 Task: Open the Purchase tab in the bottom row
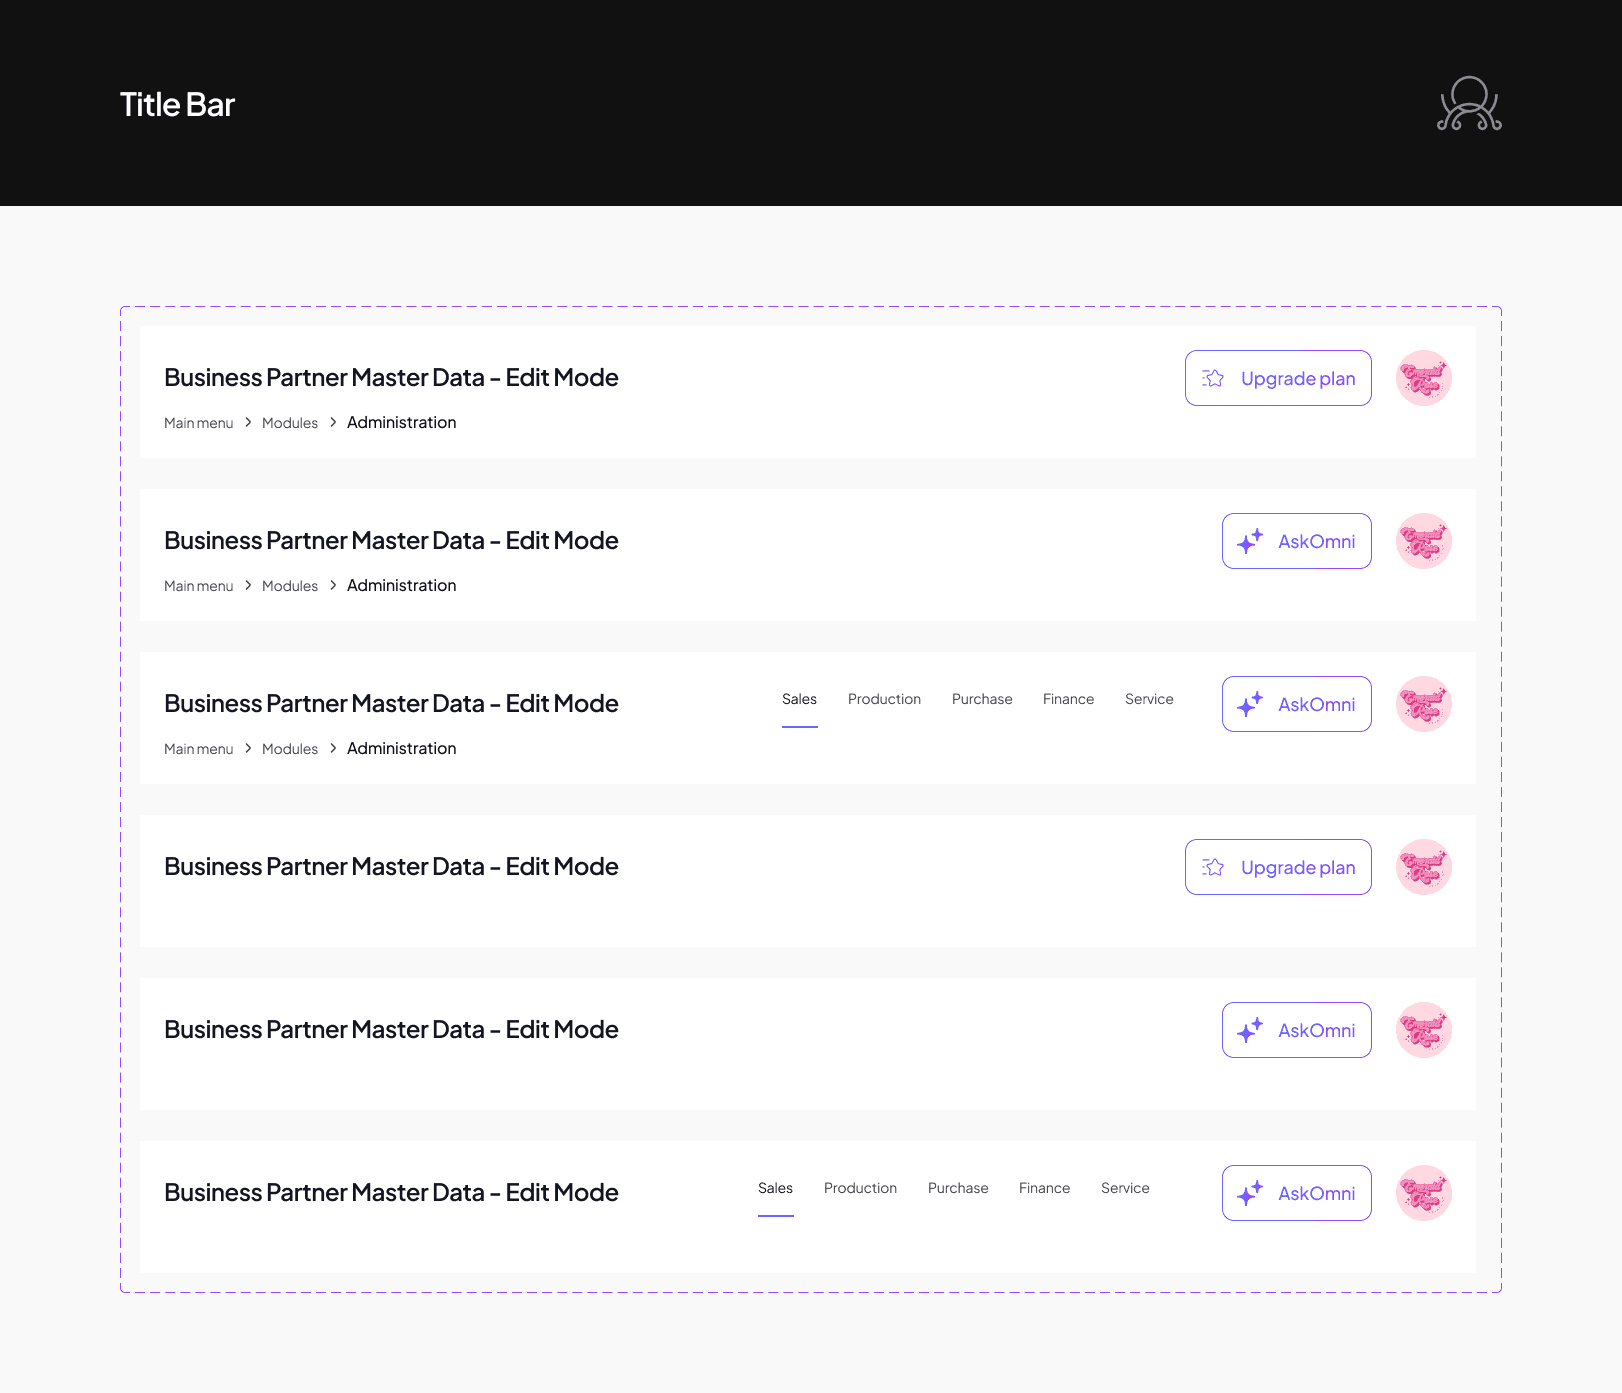(958, 1188)
